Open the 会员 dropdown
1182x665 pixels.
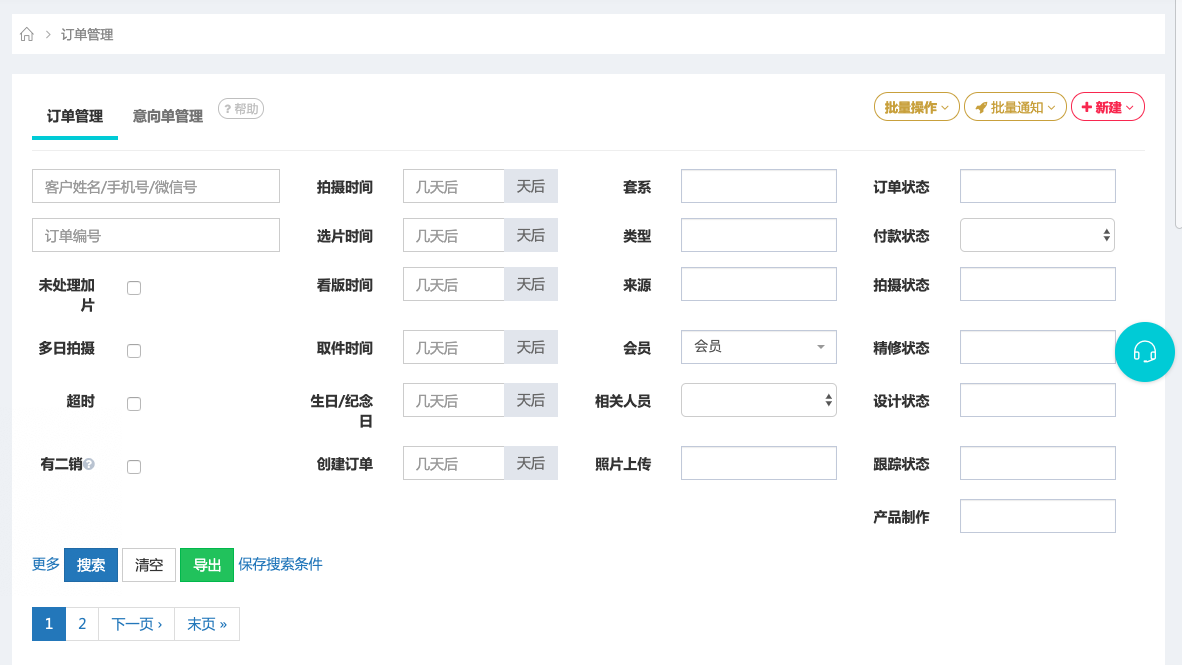(x=757, y=347)
